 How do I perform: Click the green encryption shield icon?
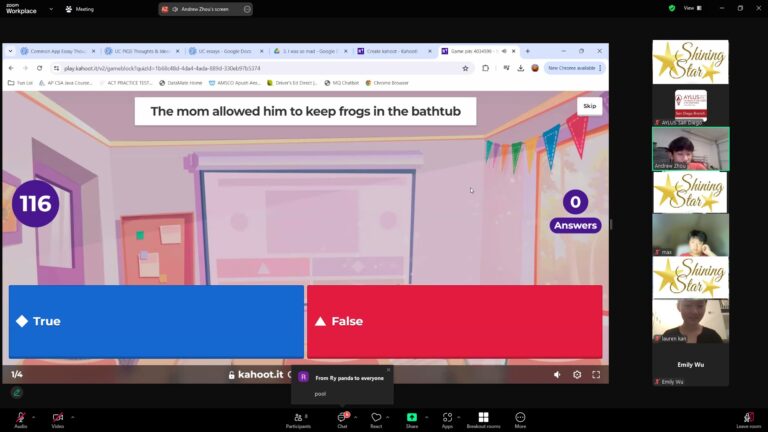tap(672, 8)
